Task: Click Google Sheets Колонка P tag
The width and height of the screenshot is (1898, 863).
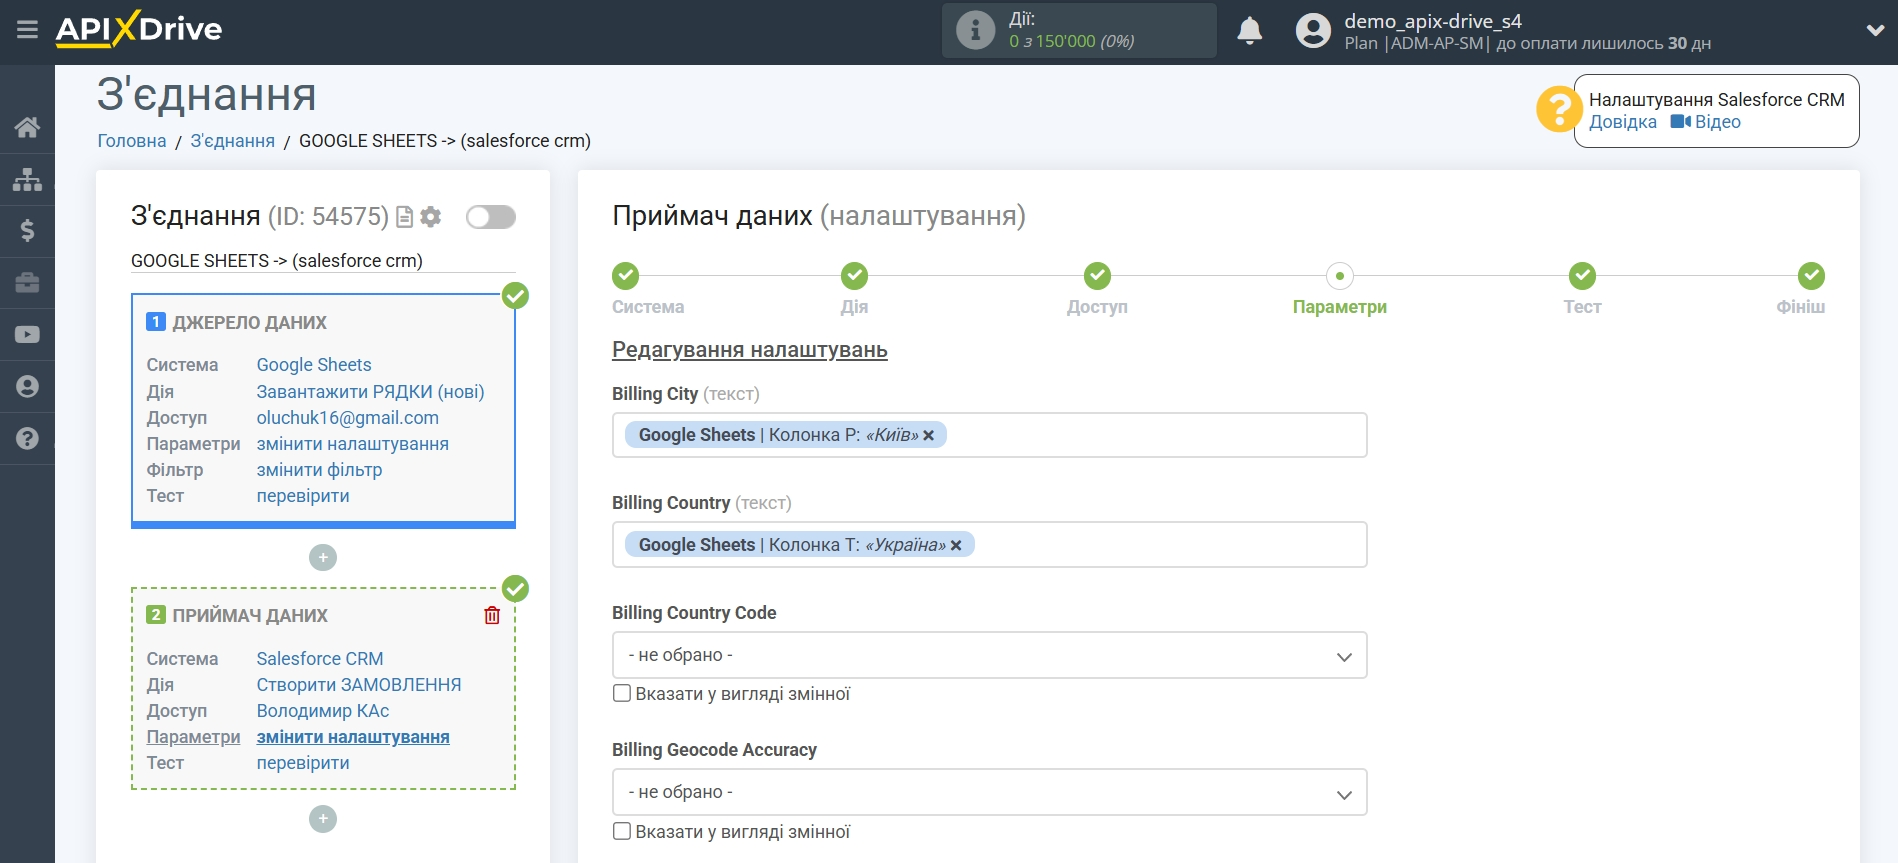Action: pyautogui.click(x=785, y=435)
